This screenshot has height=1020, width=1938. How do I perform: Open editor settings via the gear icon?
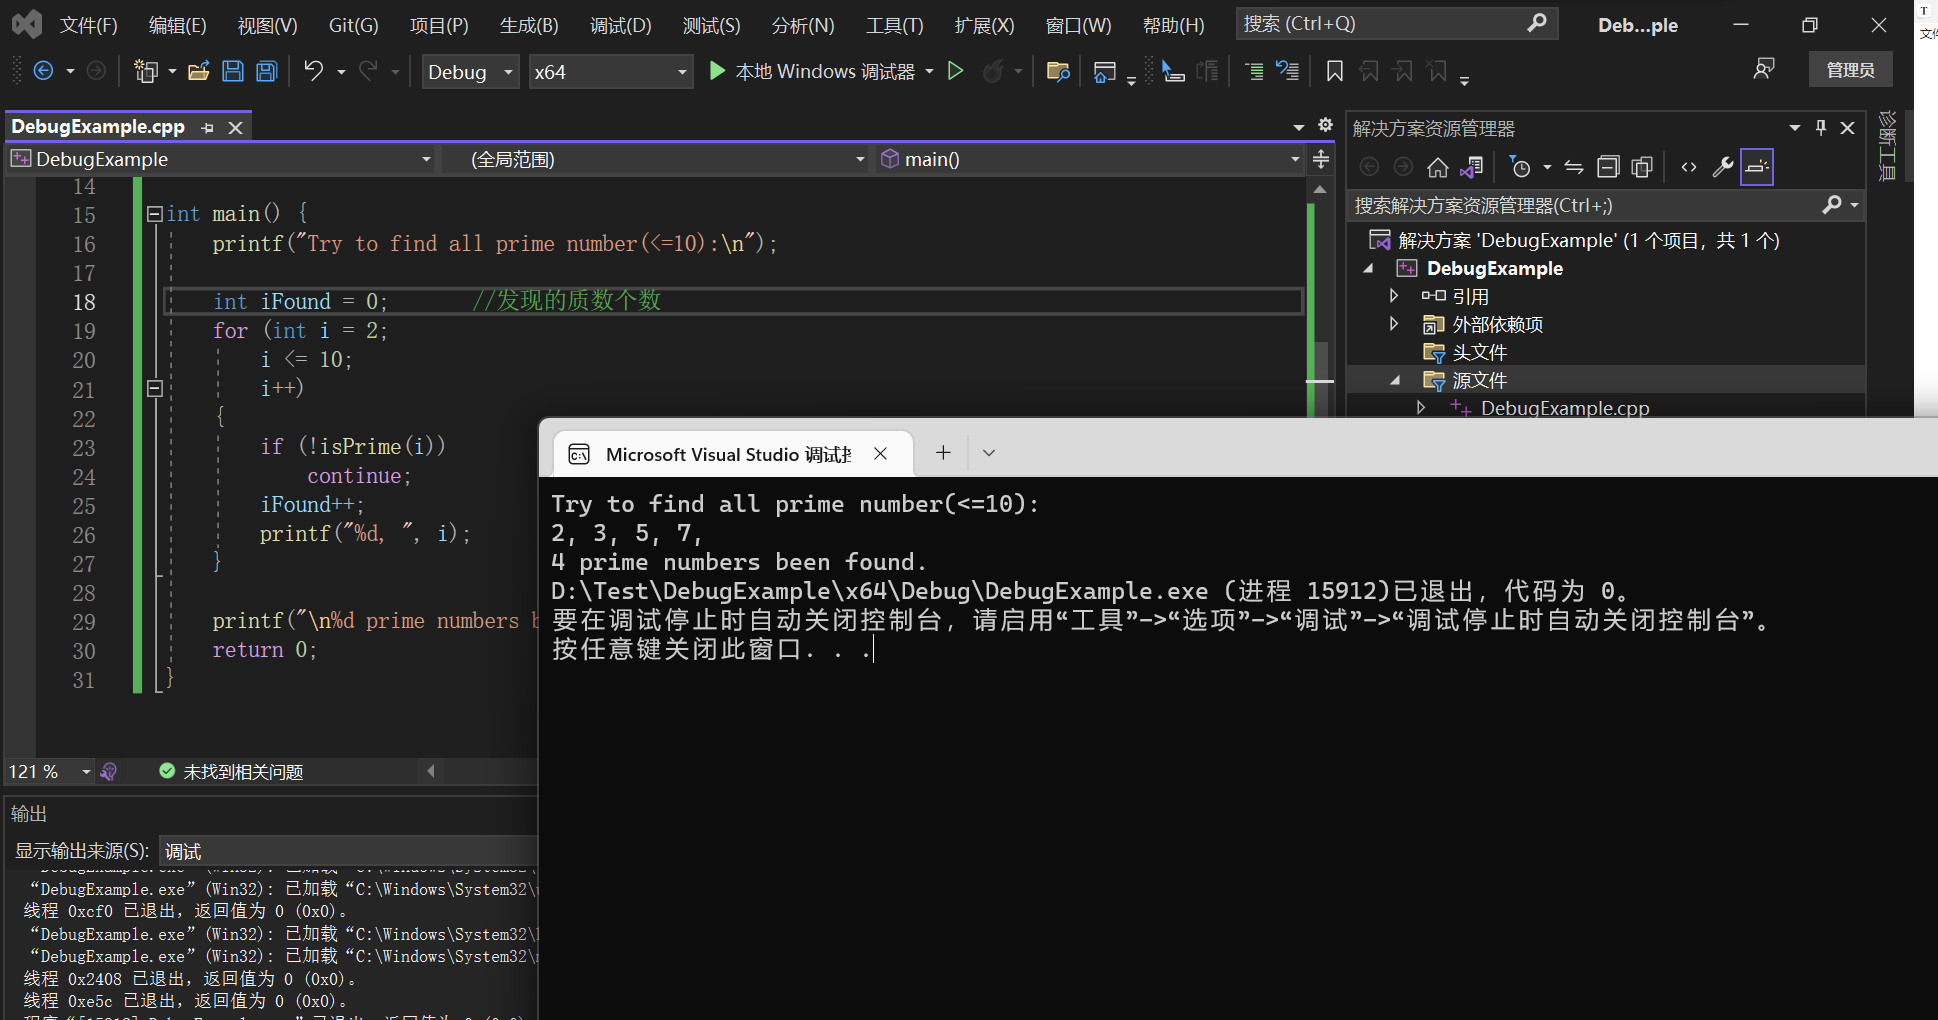coord(1325,125)
